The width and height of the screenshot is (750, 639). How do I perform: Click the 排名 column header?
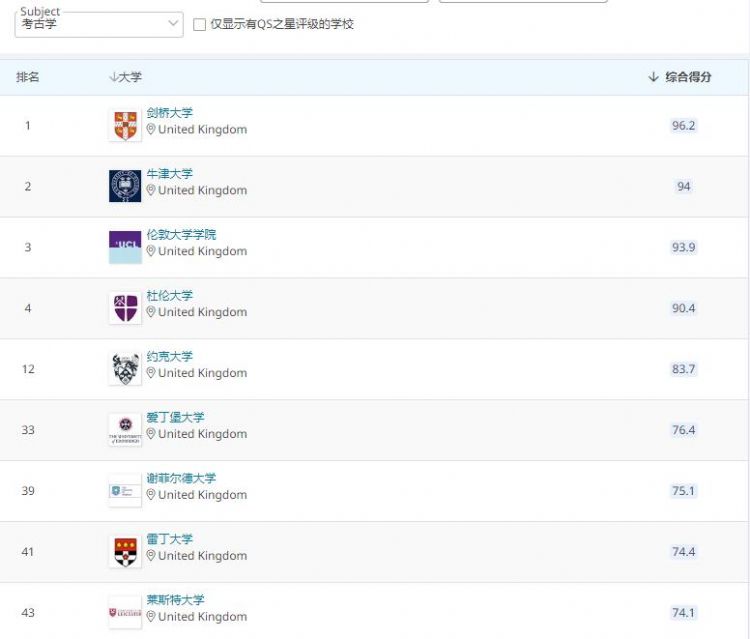(28, 77)
